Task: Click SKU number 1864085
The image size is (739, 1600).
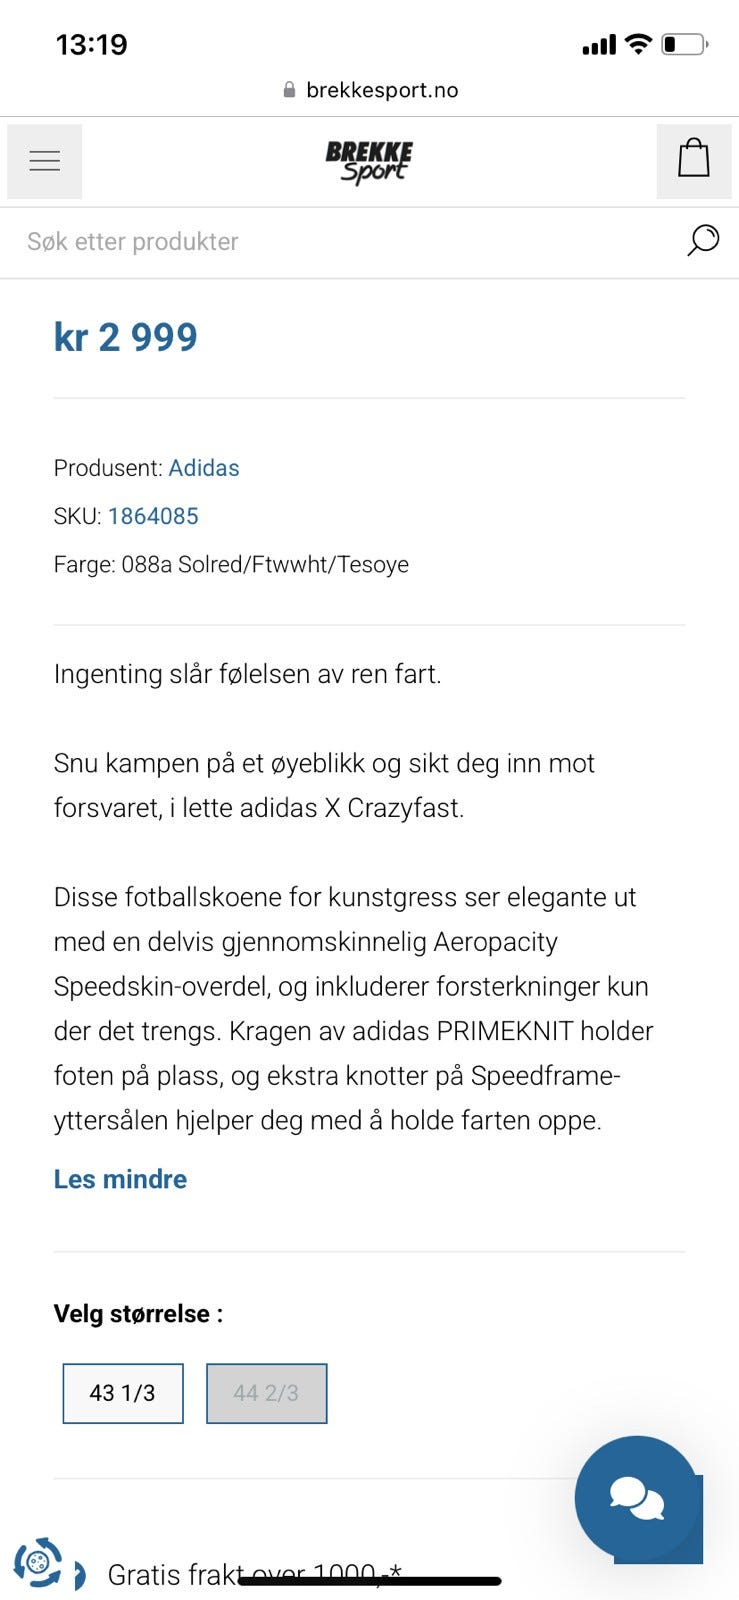Action: click(x=153, y=516)
